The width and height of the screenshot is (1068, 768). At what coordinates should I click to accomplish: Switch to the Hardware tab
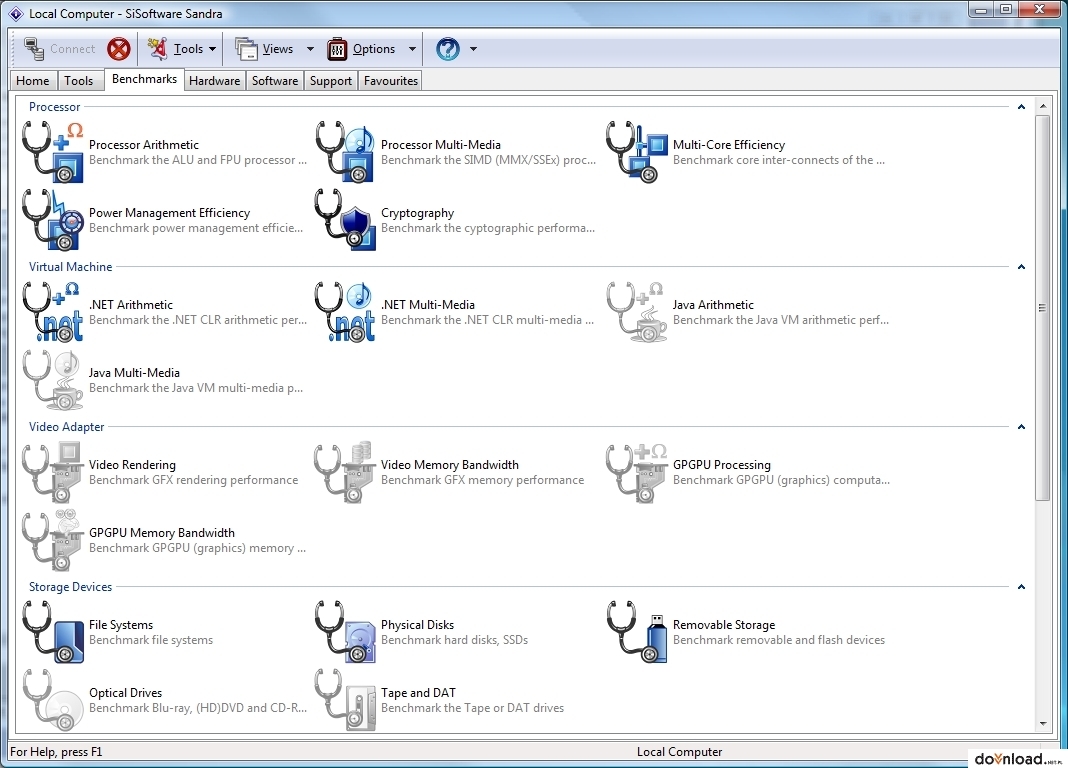point(215,80)
